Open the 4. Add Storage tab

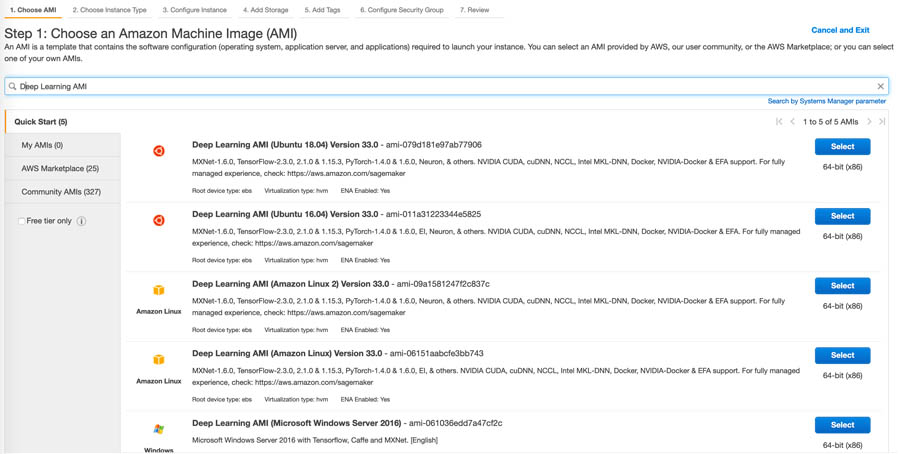[265, 10]
